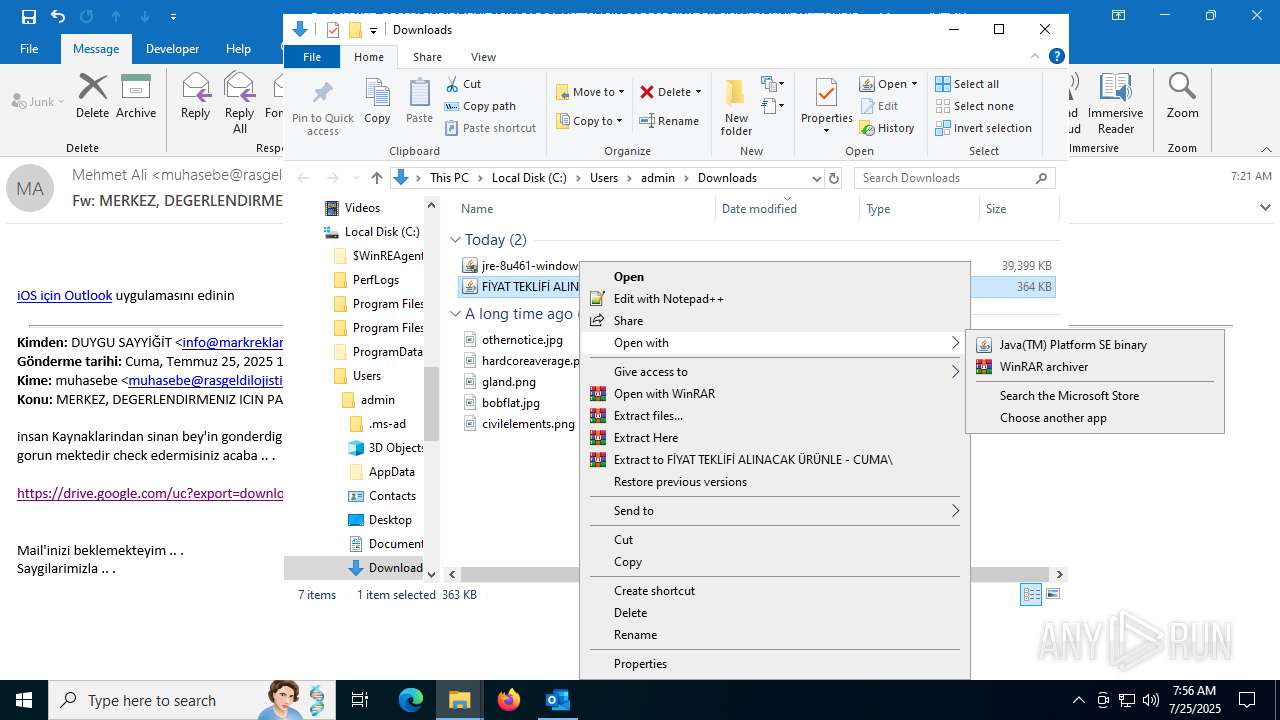Click Cut in the Clipboard group

point(463,84)
